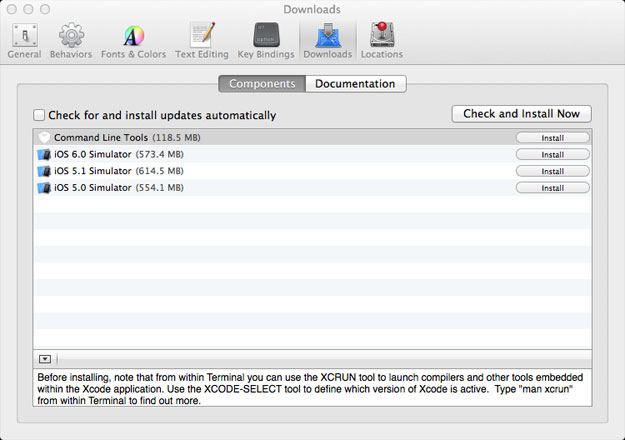Click the XCRUN description text
The image size is (625, 440).
pos(310,389)
